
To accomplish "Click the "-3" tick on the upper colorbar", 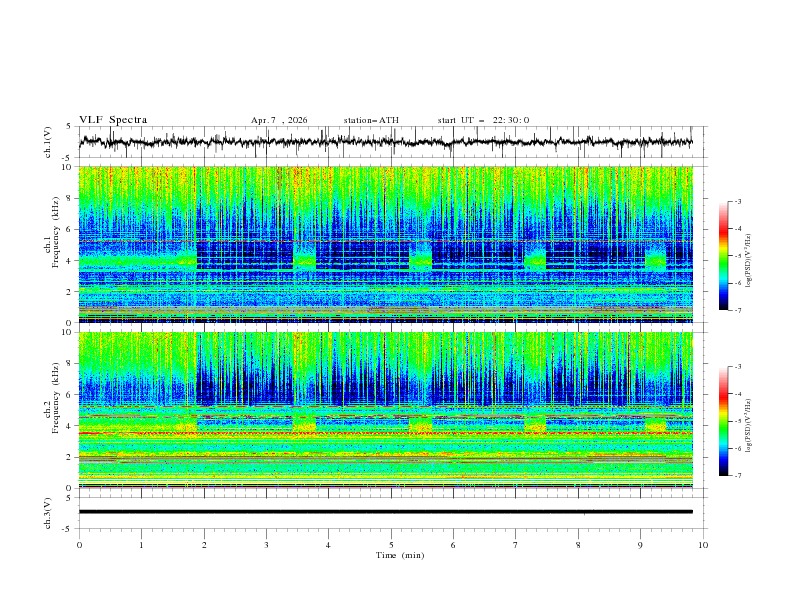I will pyautogui.click(x=737, y=201).
